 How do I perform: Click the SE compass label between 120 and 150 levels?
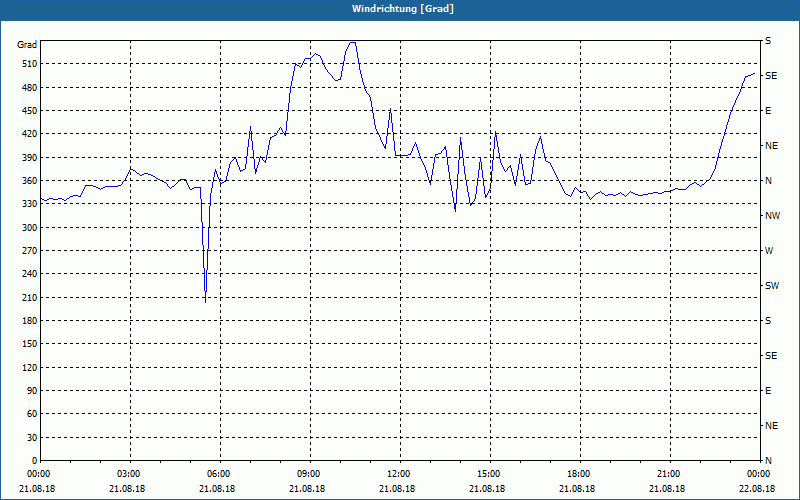771,356
